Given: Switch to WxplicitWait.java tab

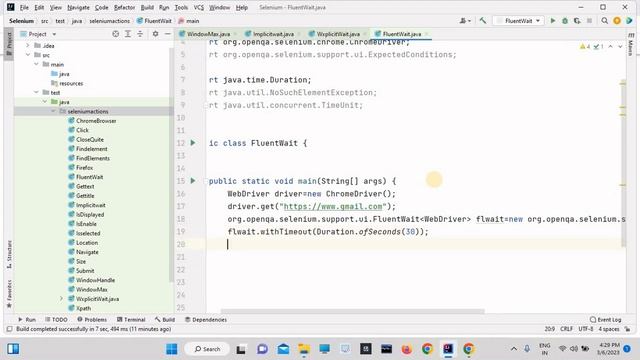Looking at the screenshot, I should [338, 34].
